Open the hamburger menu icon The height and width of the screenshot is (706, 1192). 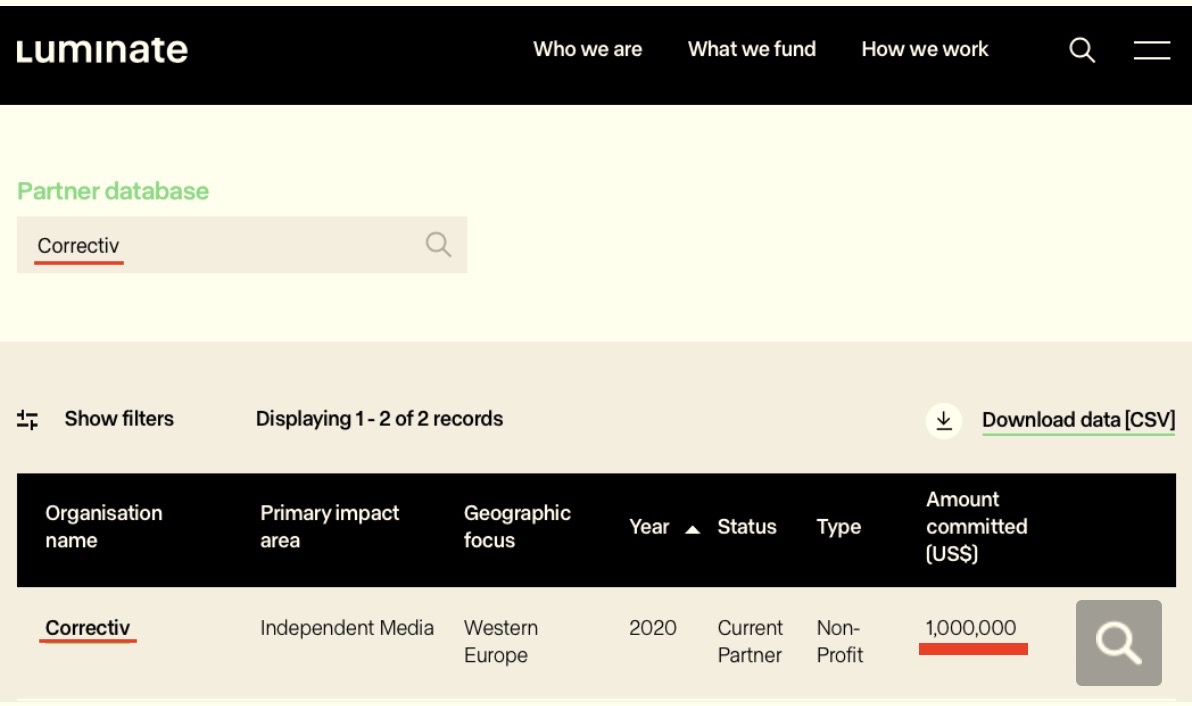[1152, 50]
